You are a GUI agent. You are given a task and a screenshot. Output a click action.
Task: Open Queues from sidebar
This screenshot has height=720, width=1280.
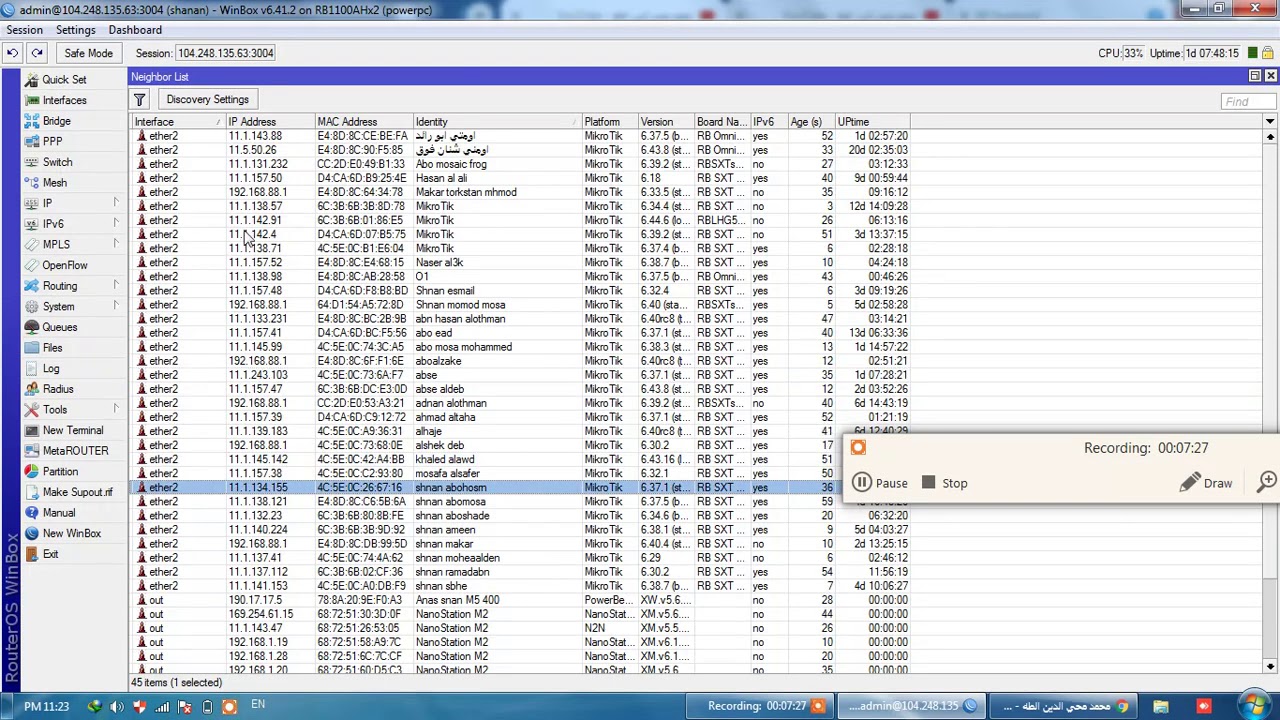point(59,327)
